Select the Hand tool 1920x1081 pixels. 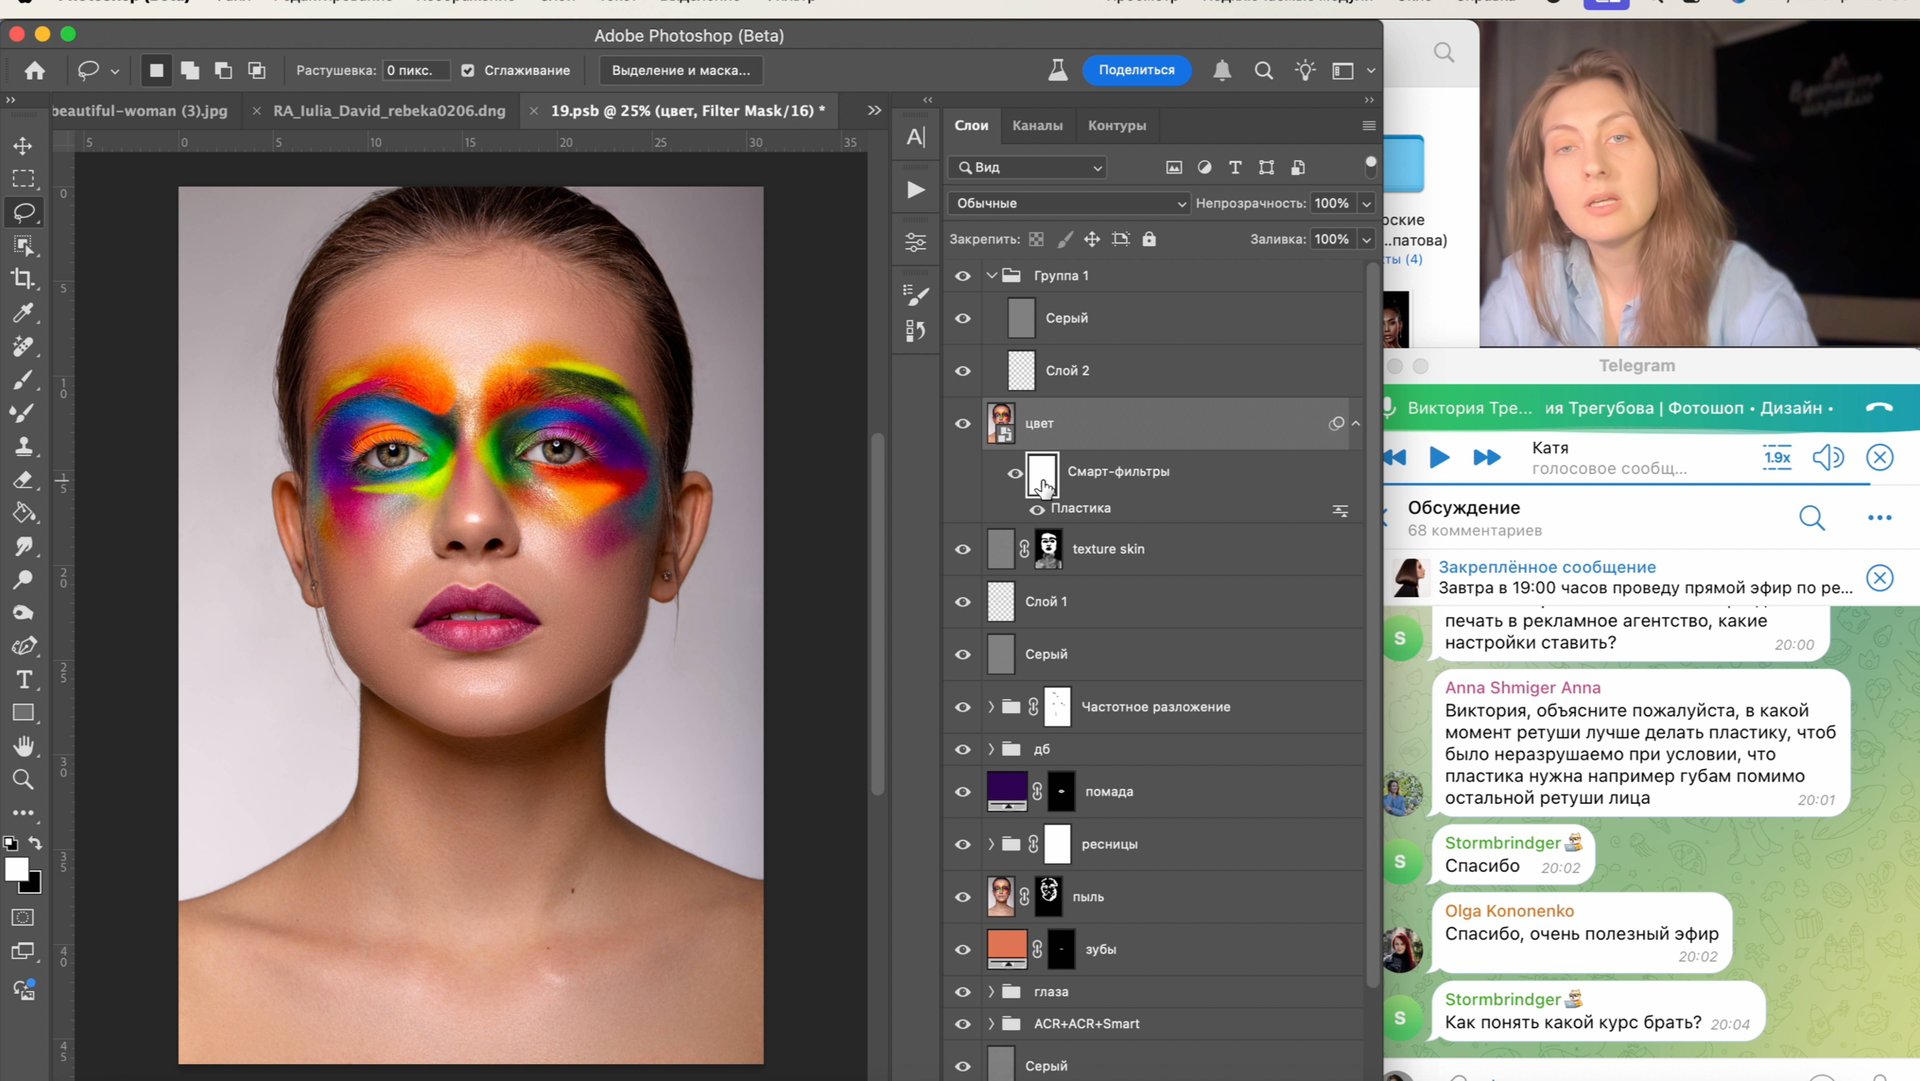(23, 746)
